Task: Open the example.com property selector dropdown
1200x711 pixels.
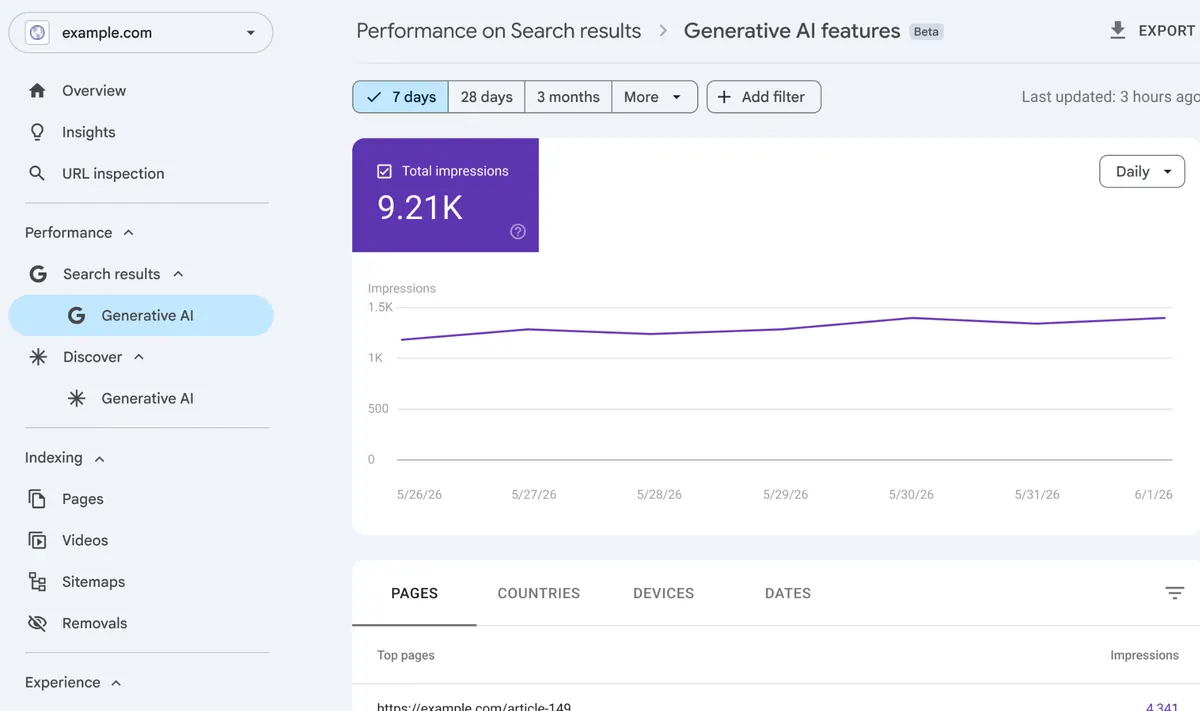Action: tap(141, 33)
